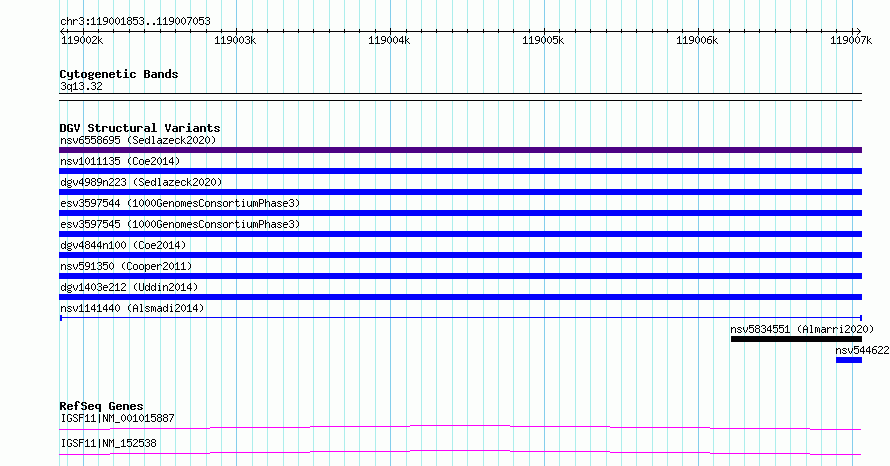Open the nsv1011135 (Coe2014) variant label
This screenshot has height=466, width=890.
[x=120, y=161]
